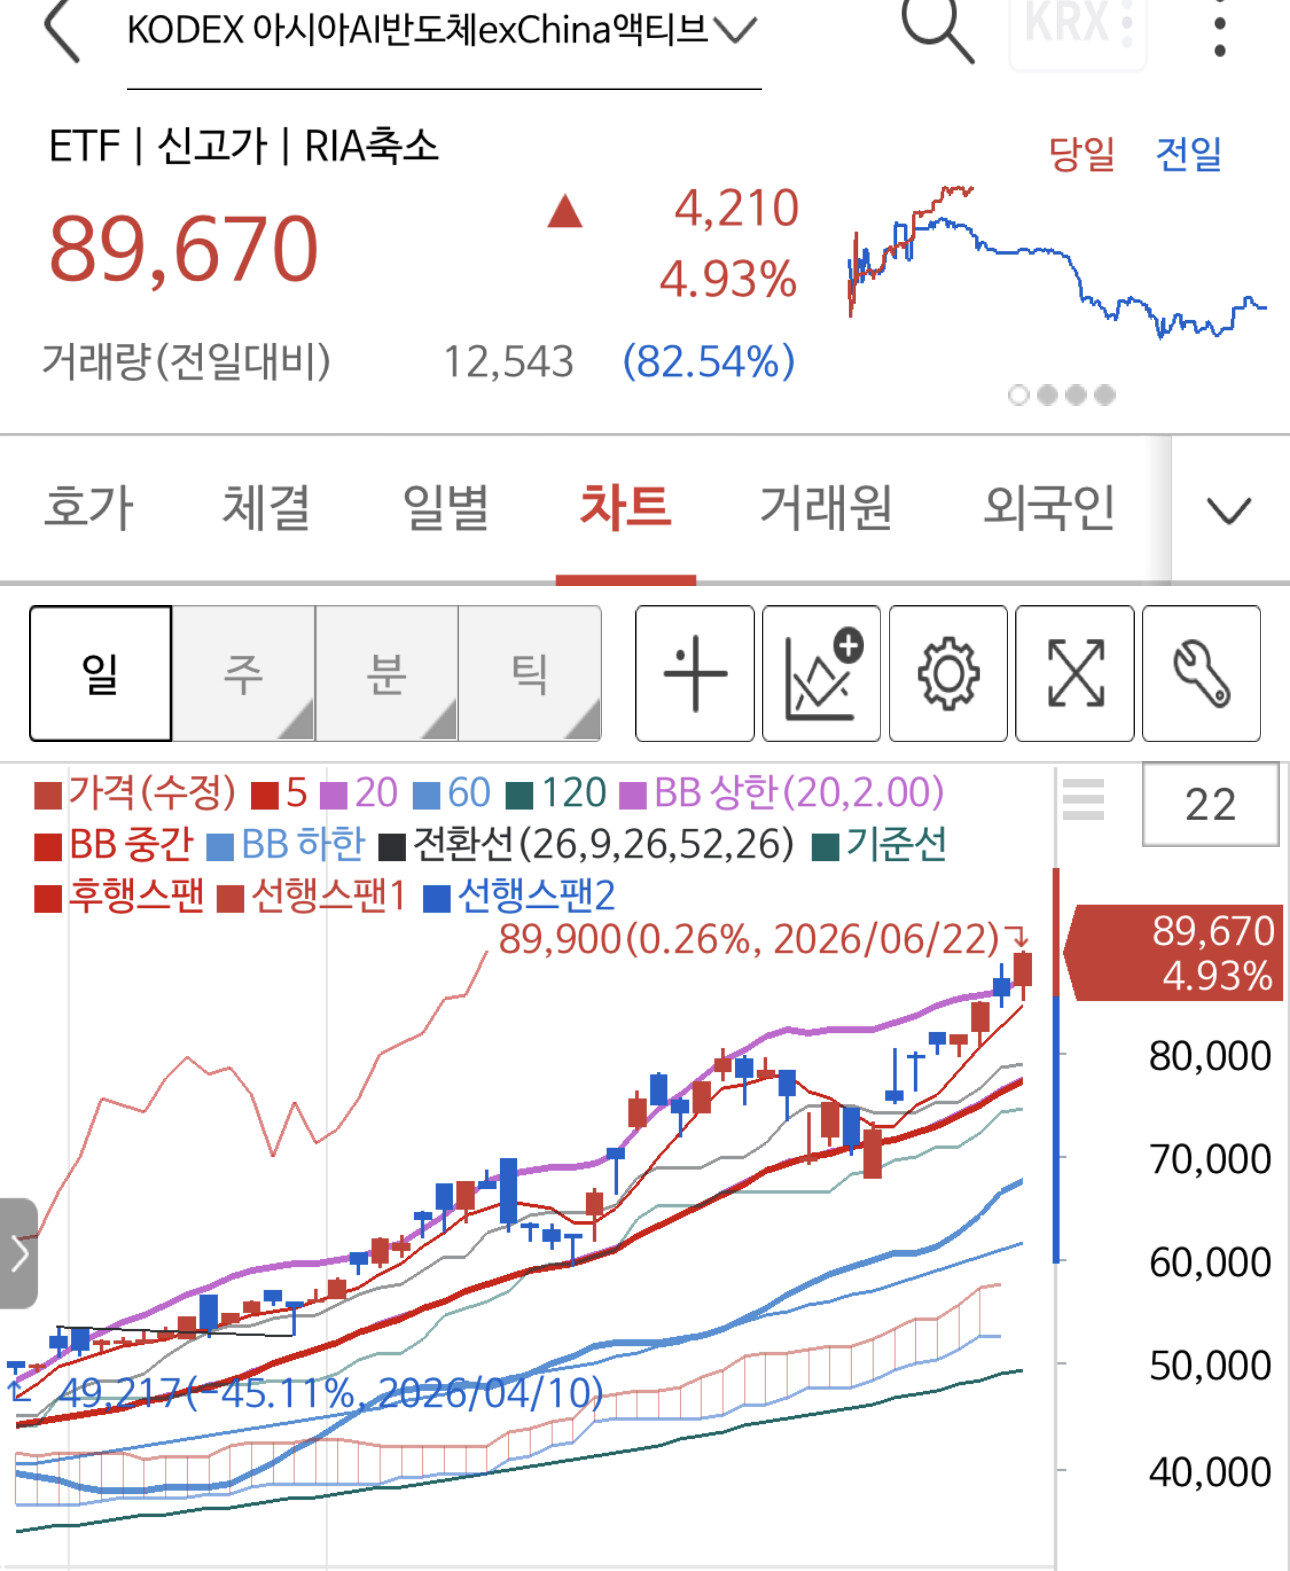Expand more tabs with the chevron
The width and height of the screenshot is (1290, 1571).
click(1229, 511)
